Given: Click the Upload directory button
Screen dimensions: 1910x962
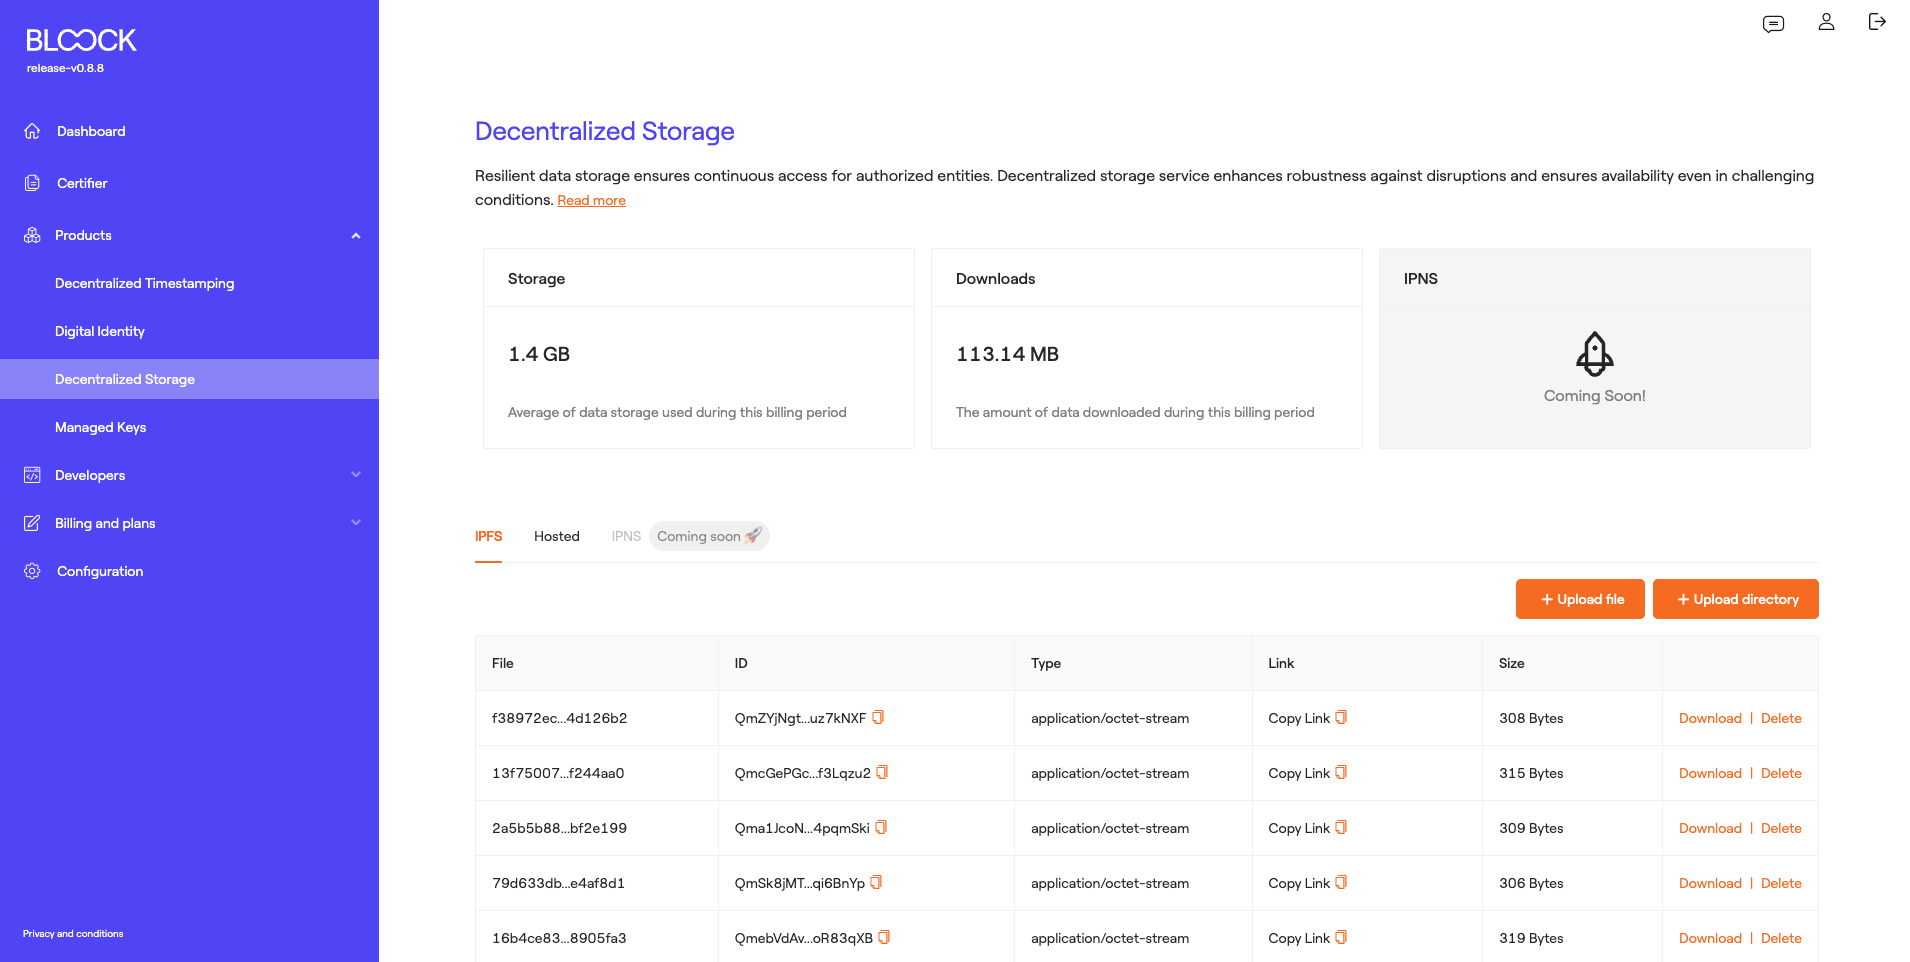Looking at the screenshot, I should click(x=1736, y=599).
